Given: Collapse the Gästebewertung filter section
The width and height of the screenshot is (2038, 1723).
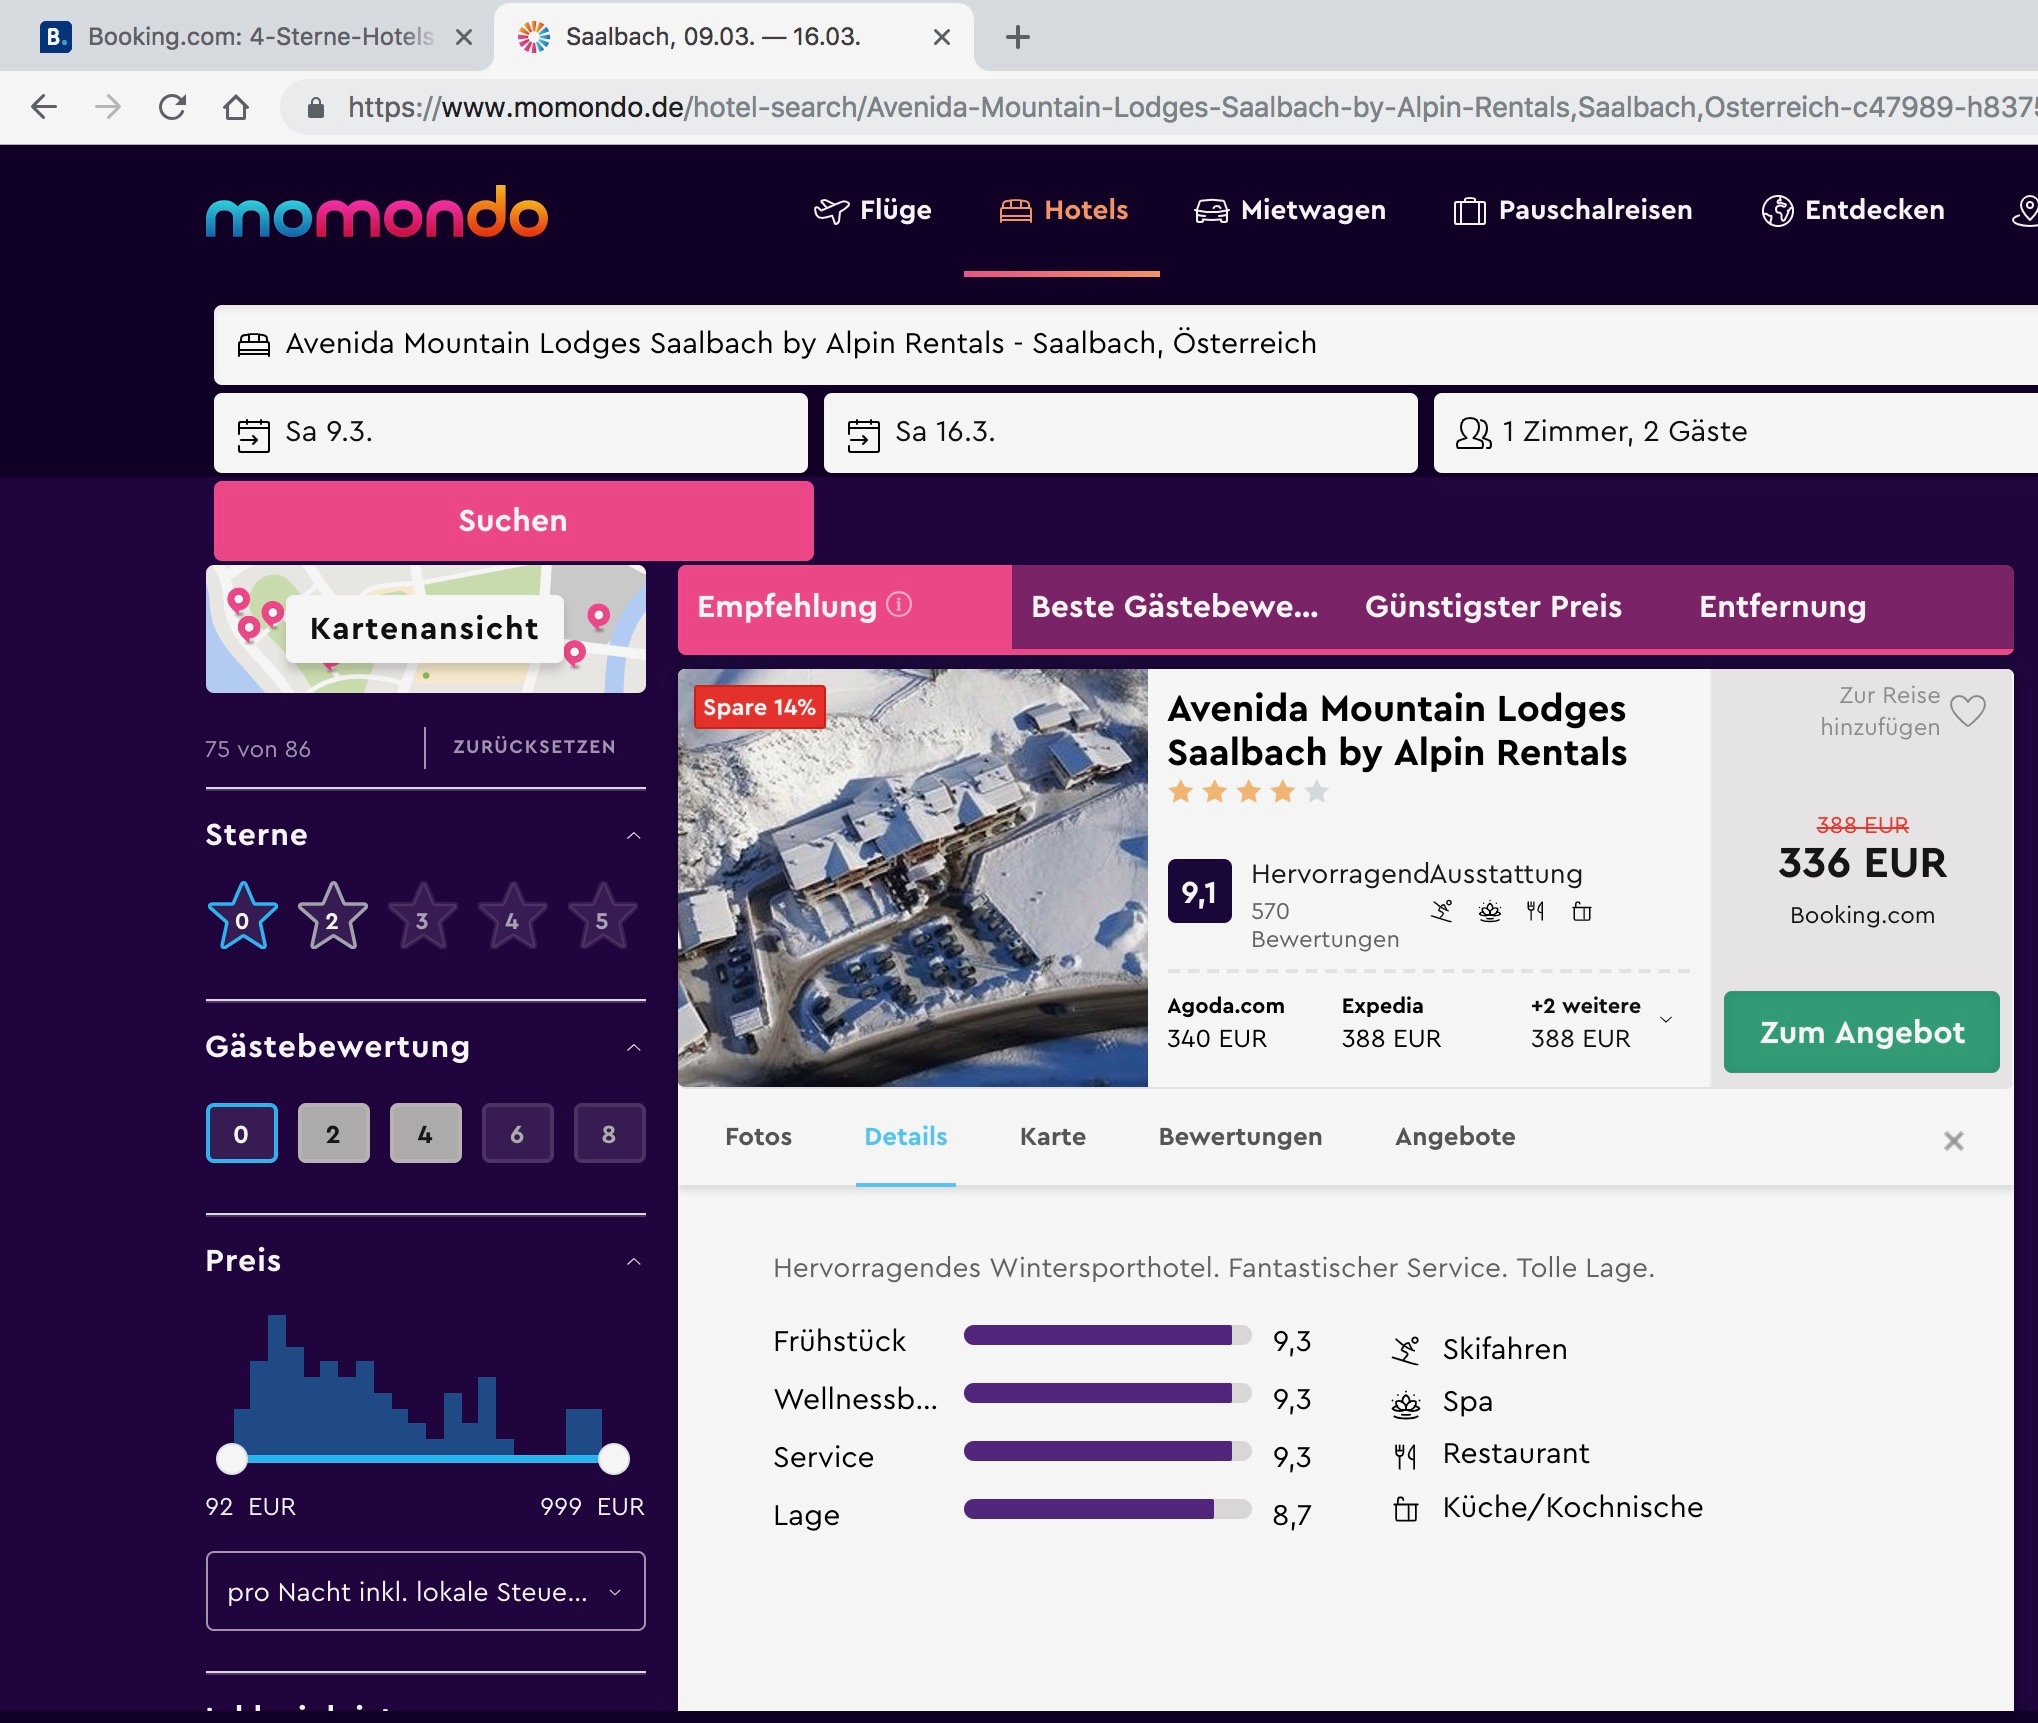Looking at the screenshot, I should (x=633, y=1047).
